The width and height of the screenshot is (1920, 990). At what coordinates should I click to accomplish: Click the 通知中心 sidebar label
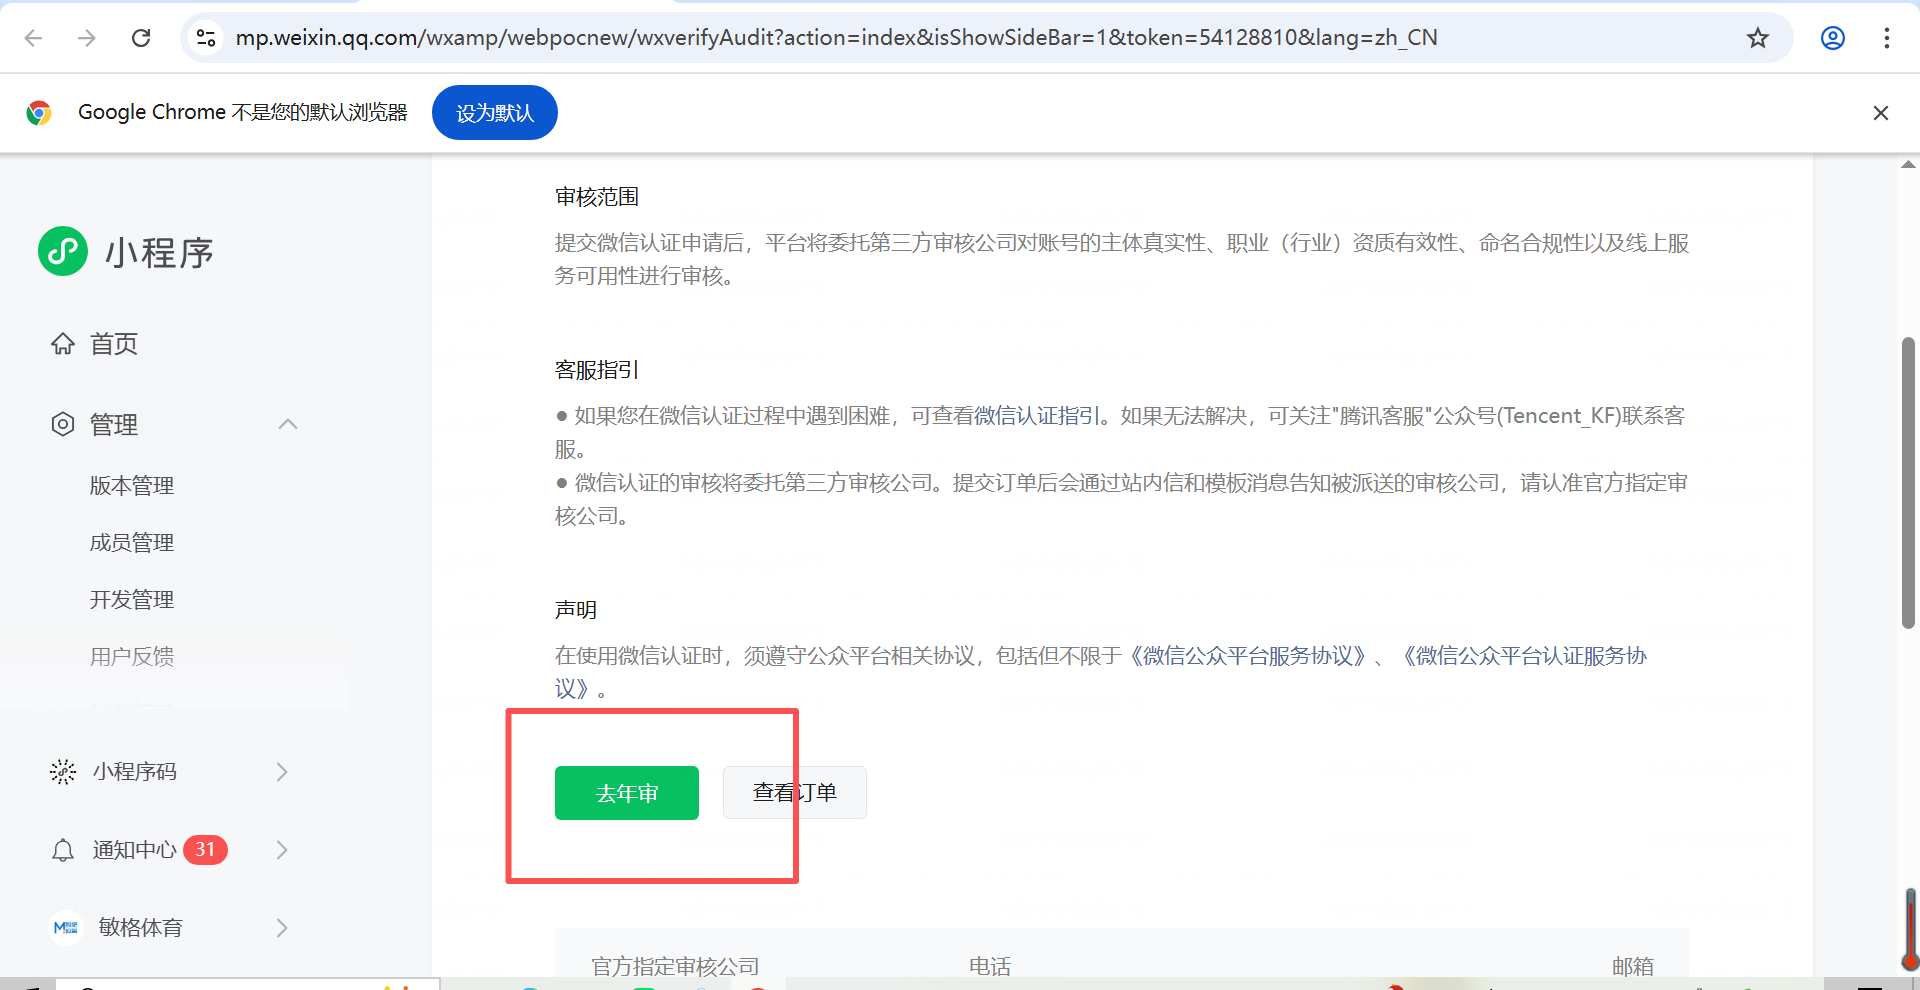tap(134, 850)
